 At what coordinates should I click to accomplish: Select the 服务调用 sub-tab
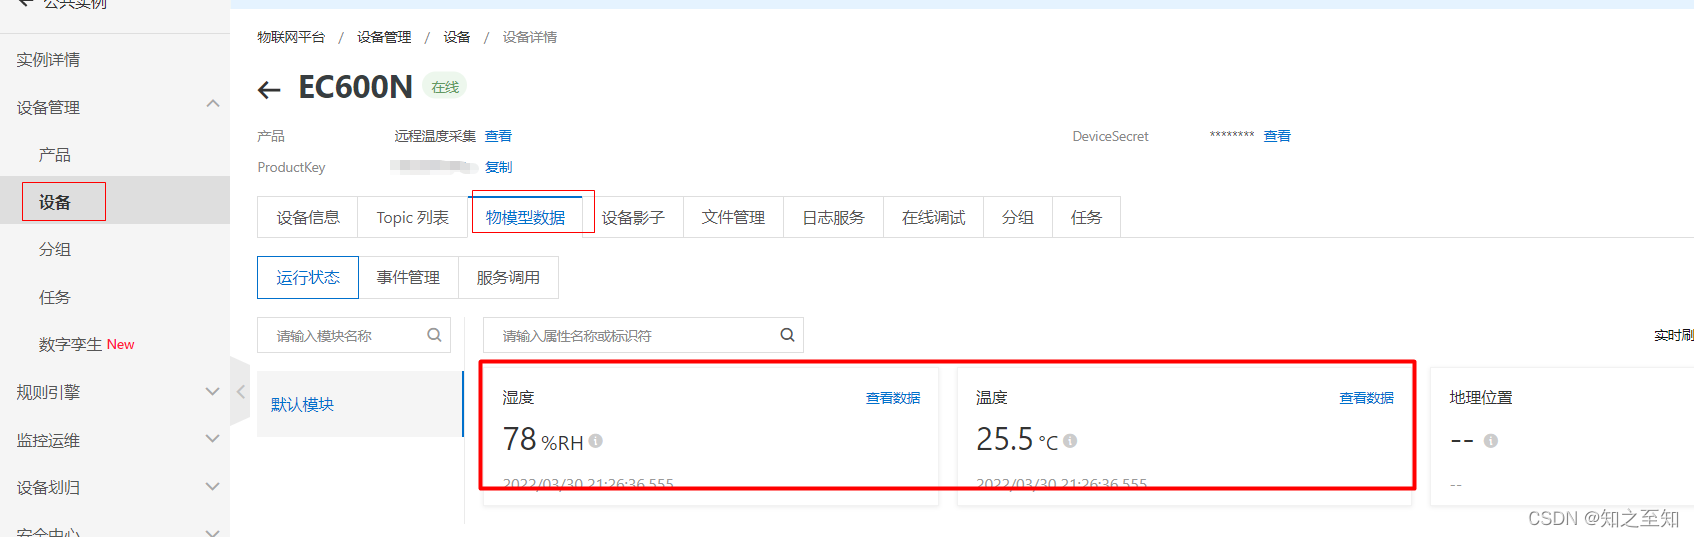pyautogui.click(x=508, y=277)
